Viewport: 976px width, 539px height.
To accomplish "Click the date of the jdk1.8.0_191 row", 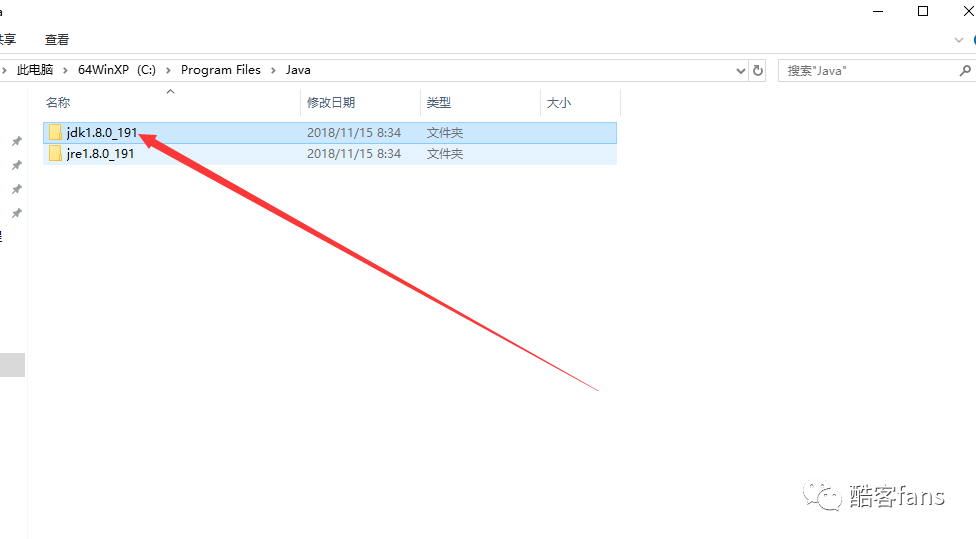I will point(354,133).
